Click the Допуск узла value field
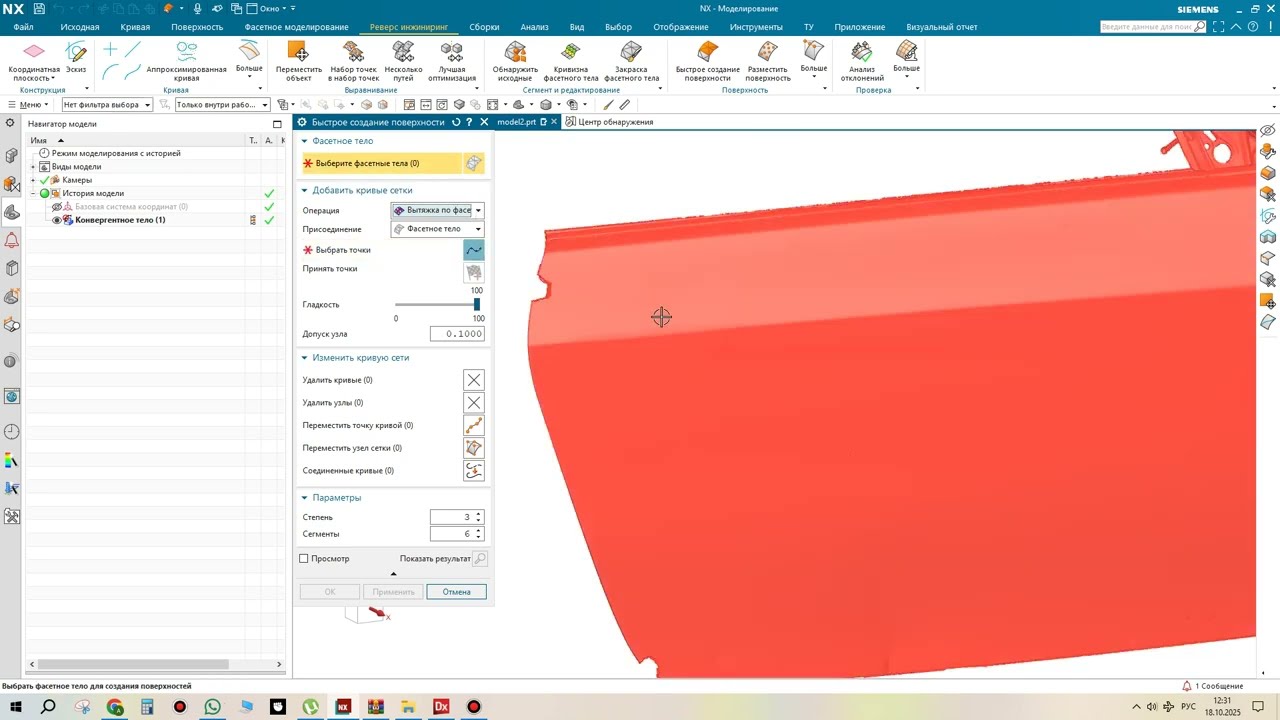The height and width of the screenshot is (720, 1280). (x=458, y=334)
